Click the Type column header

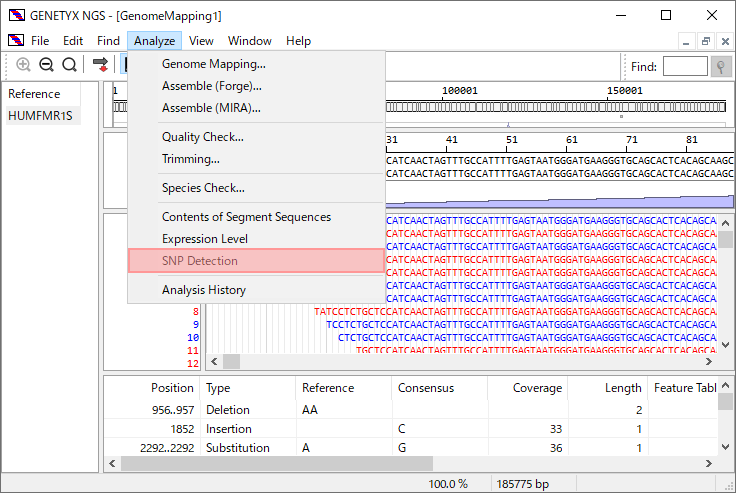tap(248, 388)
